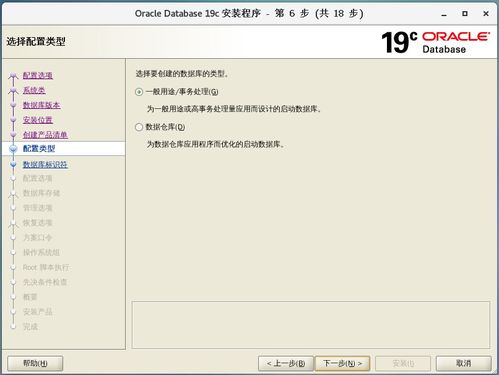This screenshot has height=375, width=499.
Task: Click the Oracle 19c Database logo
Action: click(435, 42)
